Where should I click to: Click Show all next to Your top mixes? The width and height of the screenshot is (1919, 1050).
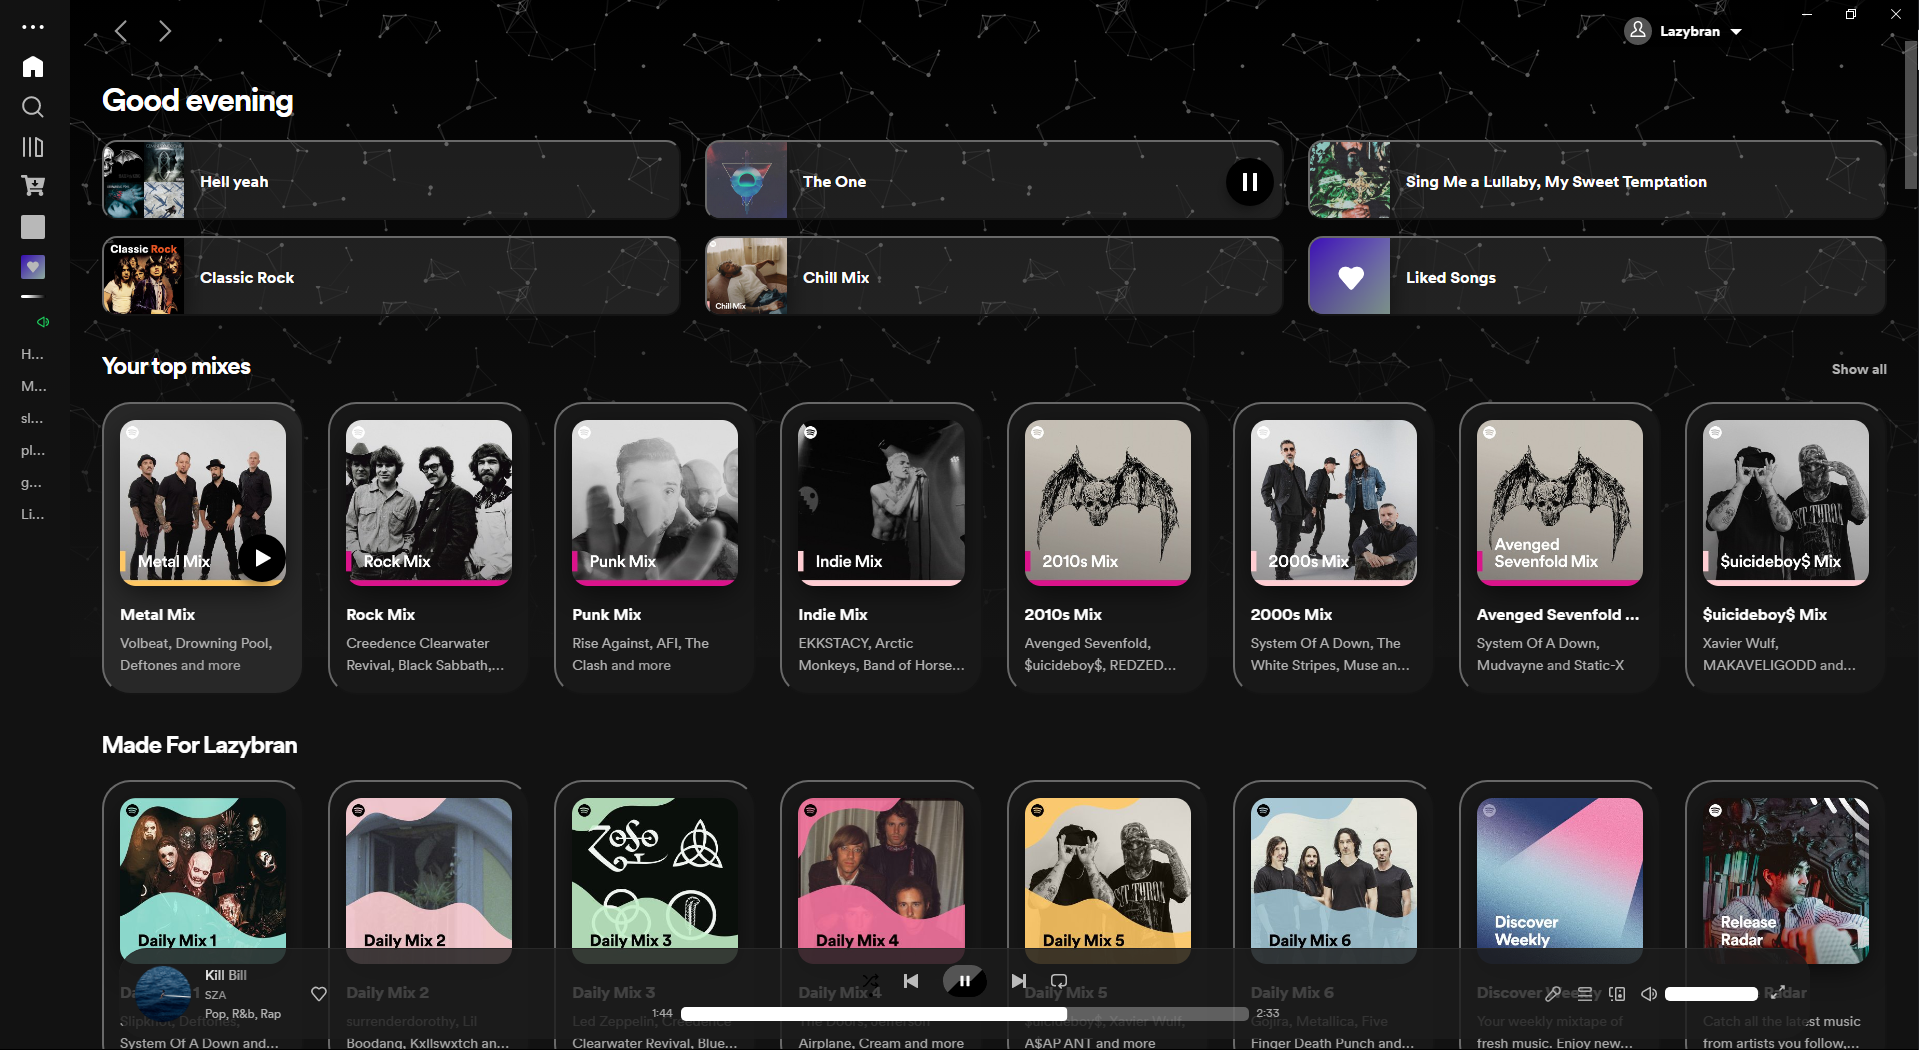1858,369
